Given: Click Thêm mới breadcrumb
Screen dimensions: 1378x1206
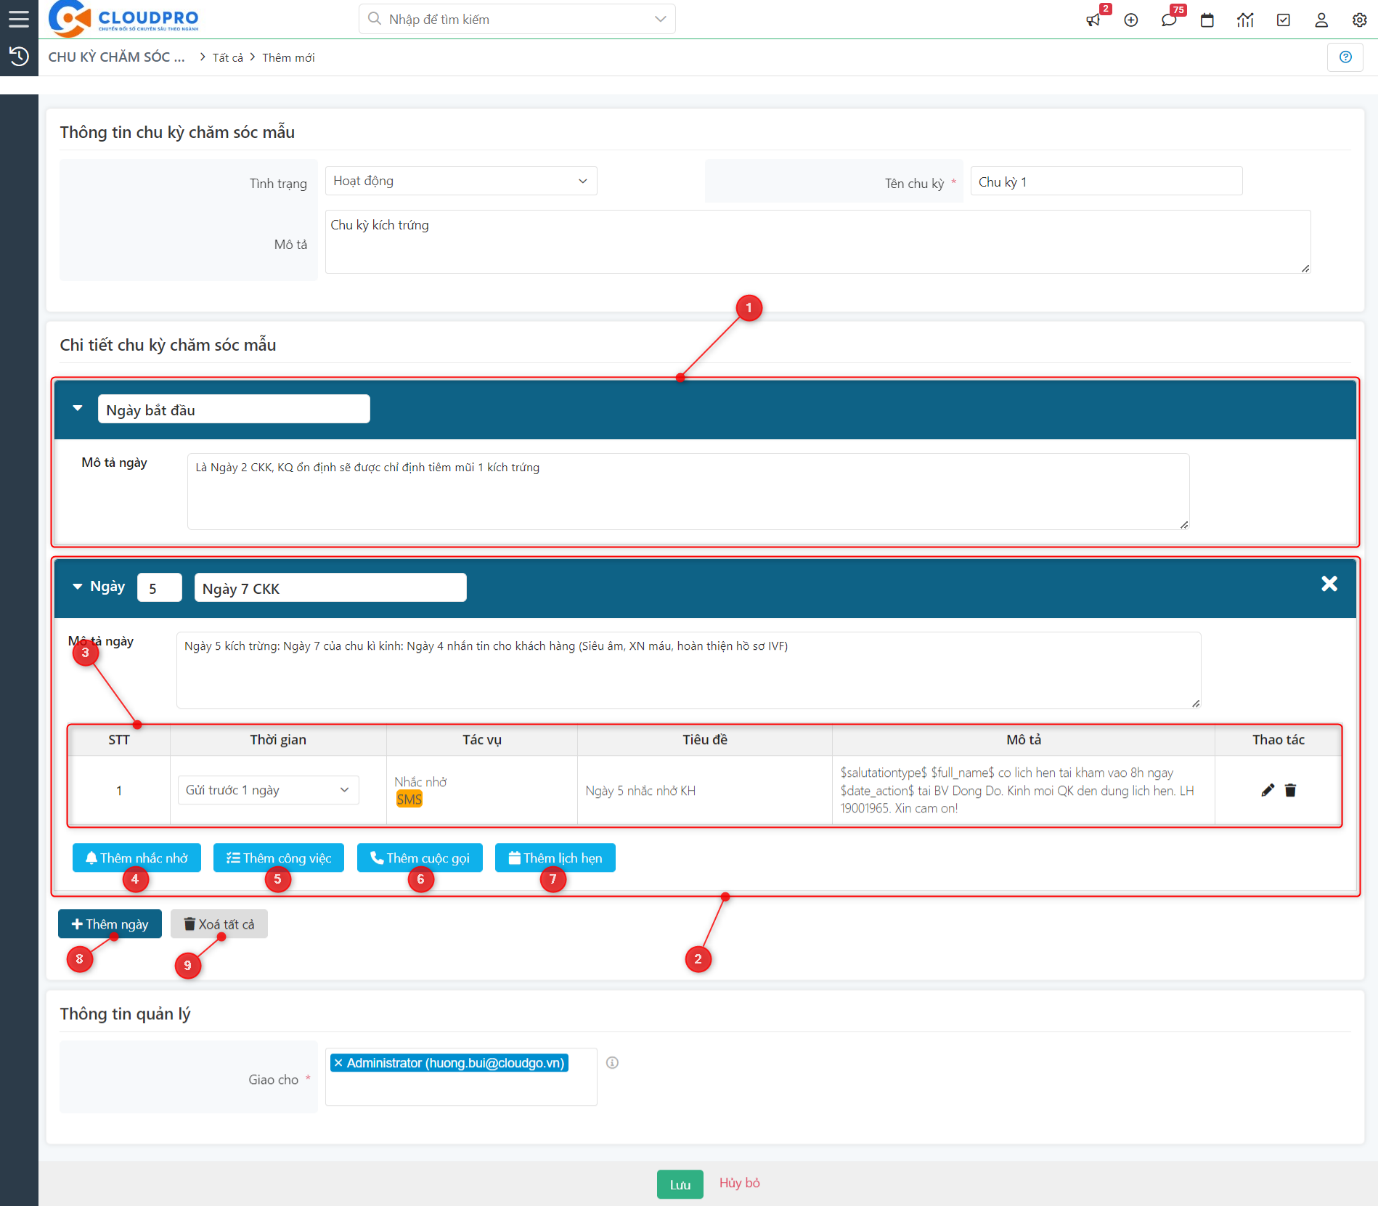Looking at the screenshot, I should tap(289, 58).
